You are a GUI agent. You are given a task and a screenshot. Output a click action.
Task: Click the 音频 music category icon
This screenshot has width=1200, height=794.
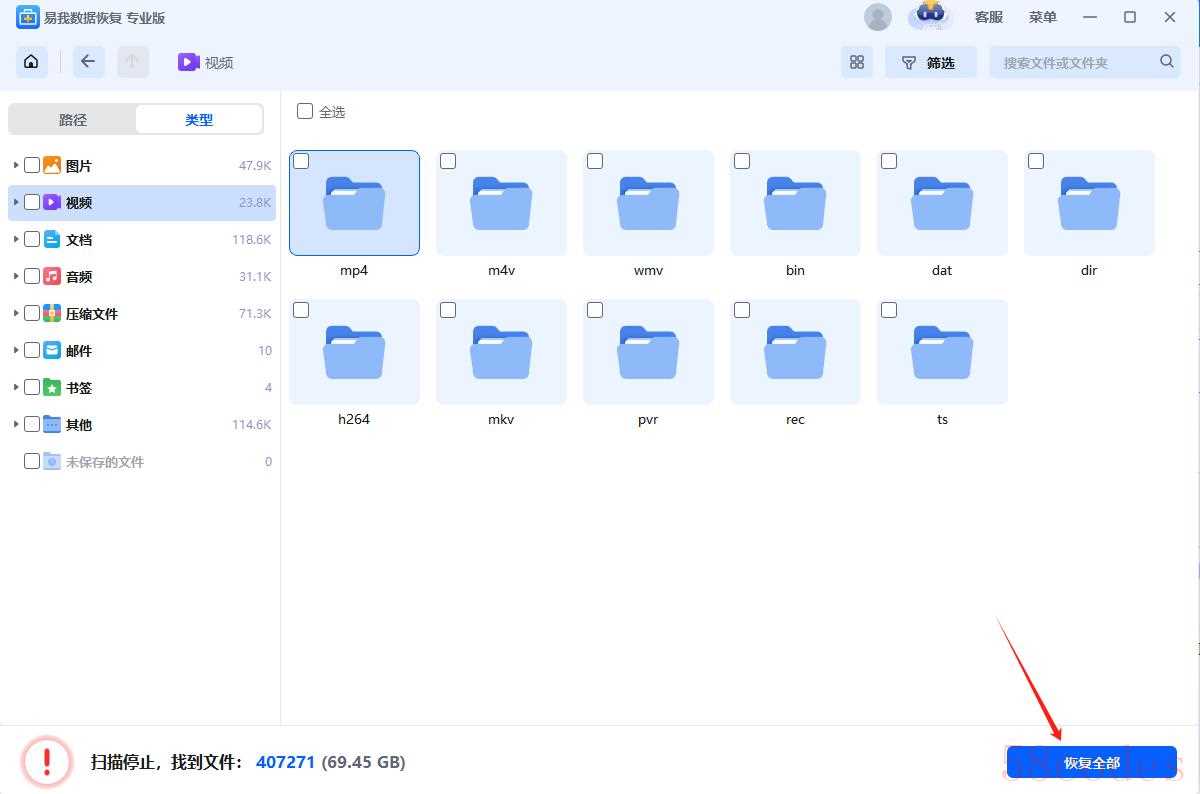tap(52, 277)
